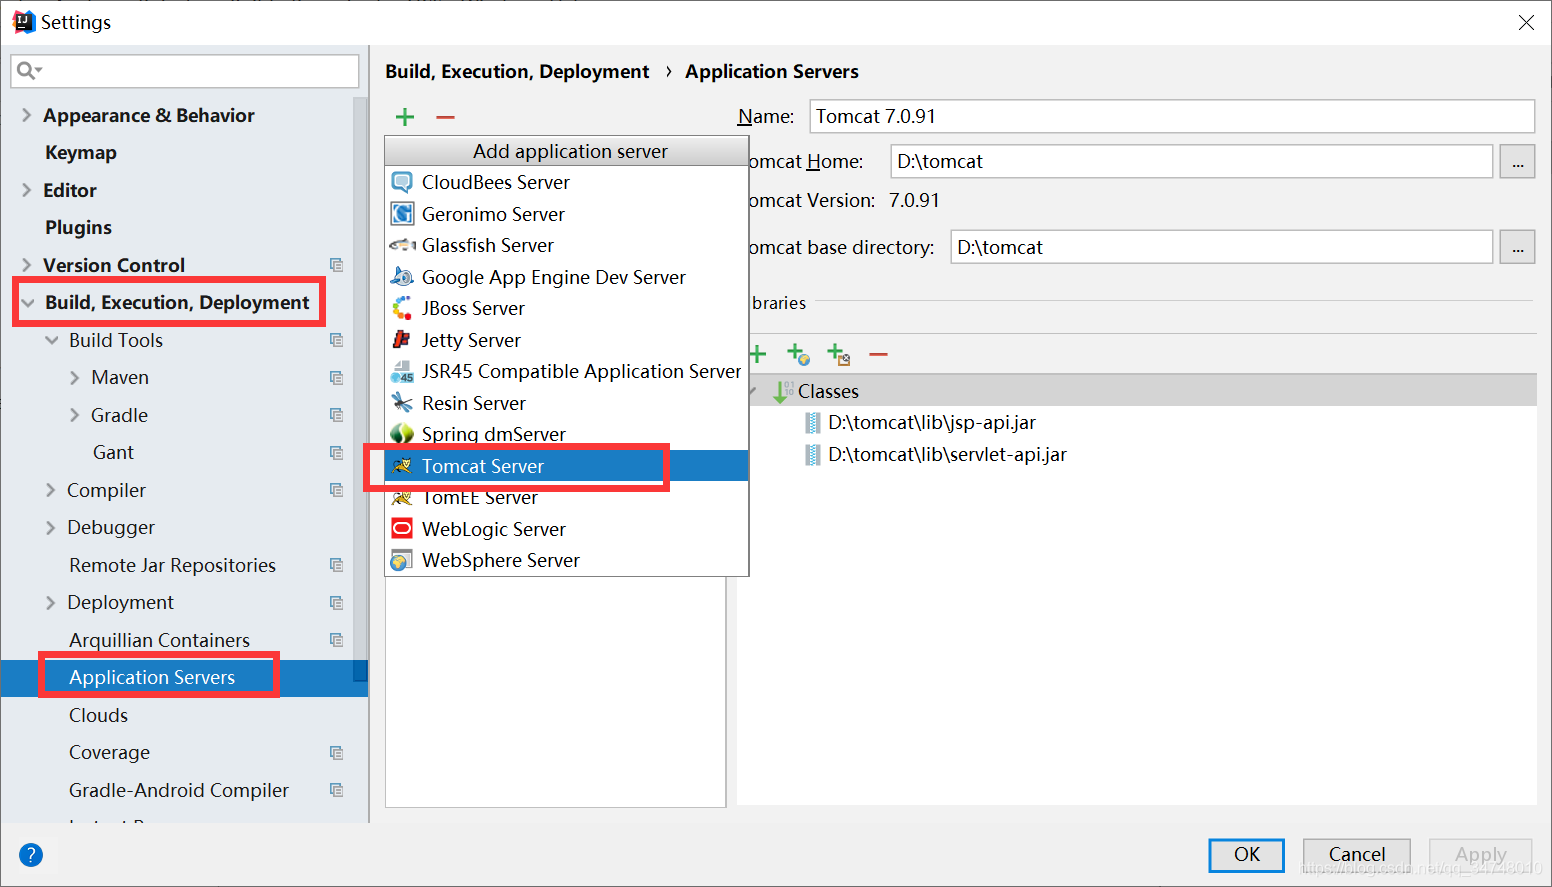Screen dimensions: 1552x887
Task: Click the JBoss Server icon
Action: [402, 308]
